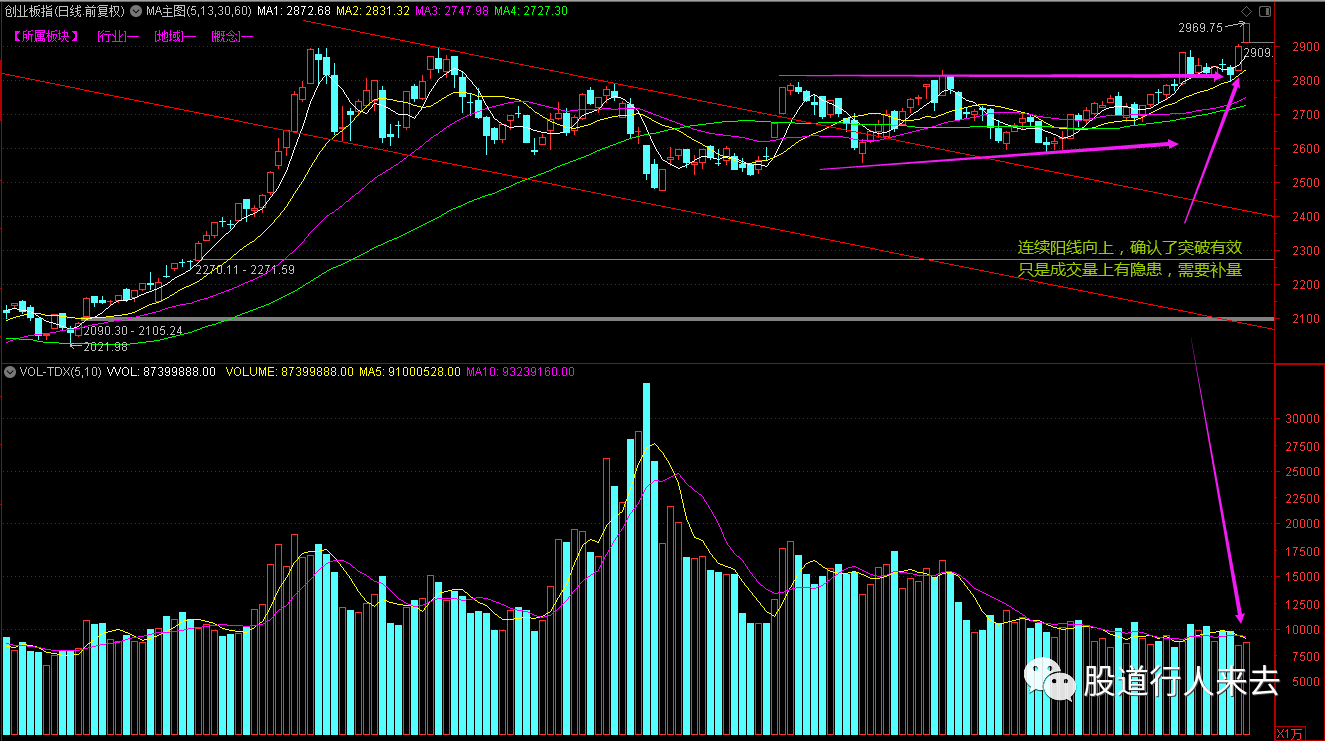This screenshot has width=1325, height=741.
Task: Click the 2090.30 - 2105.24 gap label
Action: (133, 331)
